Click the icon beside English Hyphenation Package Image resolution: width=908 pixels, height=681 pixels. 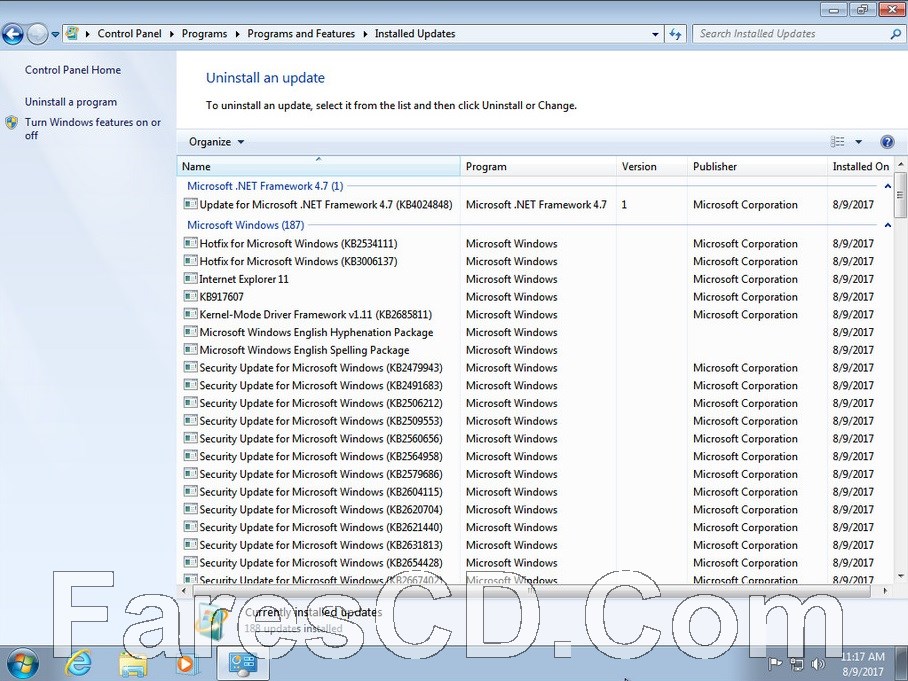[190, 332]
